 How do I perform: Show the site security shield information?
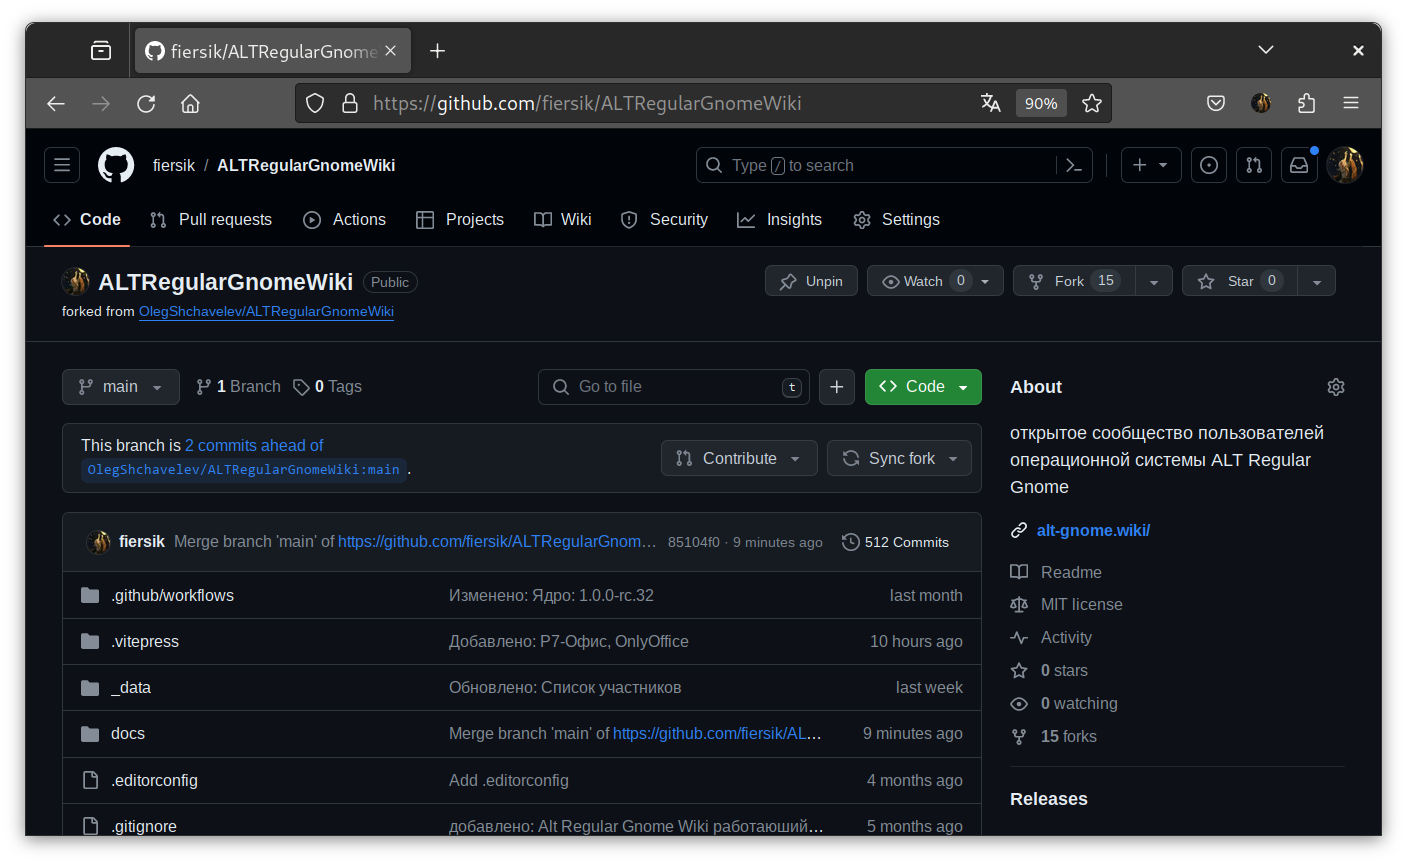(315, 103)
